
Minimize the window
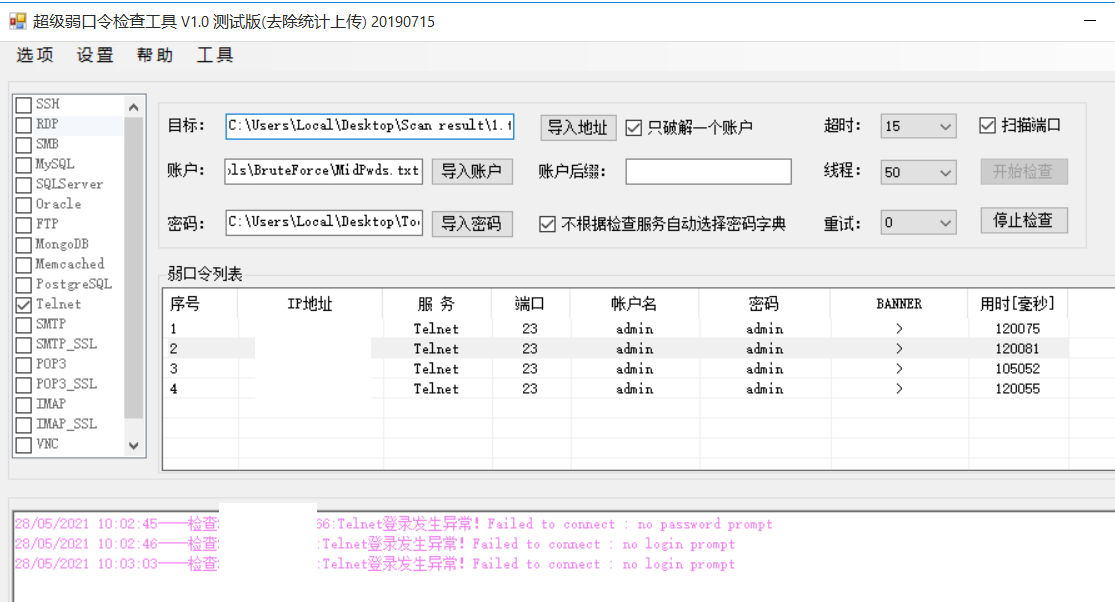tap(1091, 21)
